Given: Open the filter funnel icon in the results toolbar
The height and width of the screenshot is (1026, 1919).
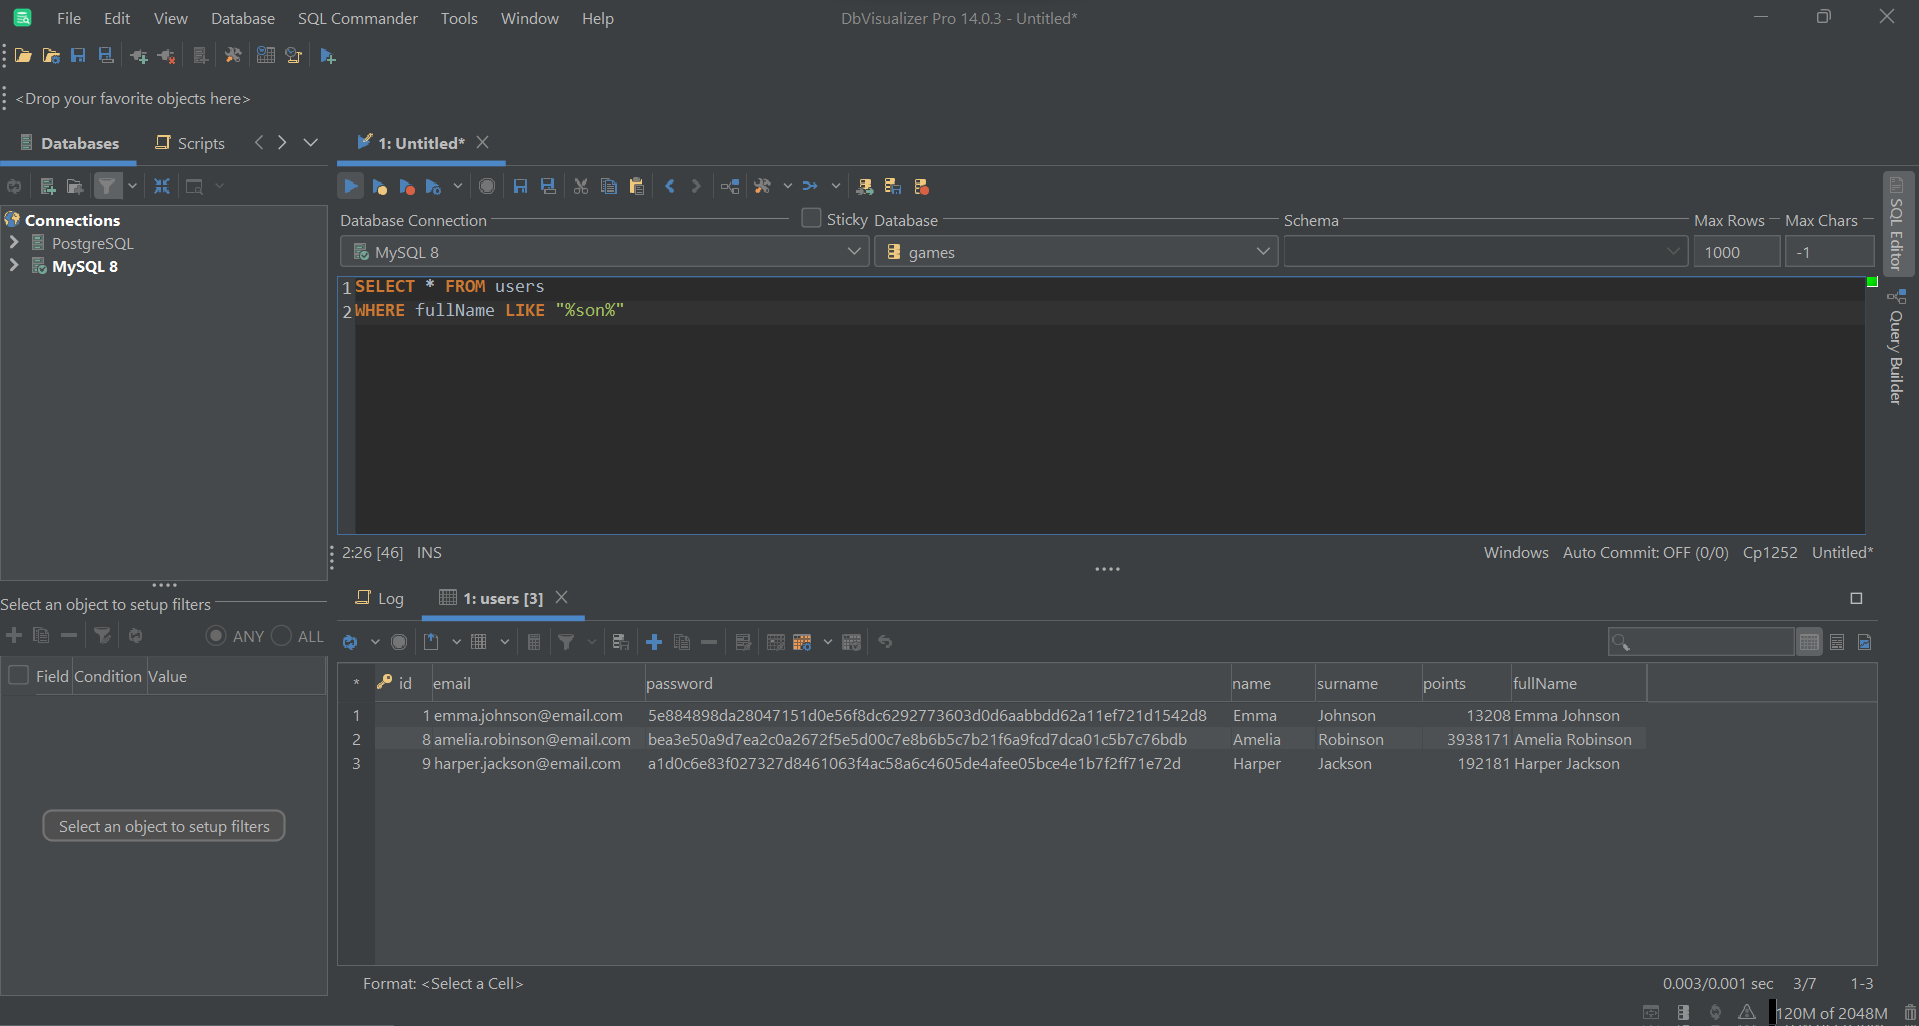Looking at the screenshot, I should click(x=568, y=642).
